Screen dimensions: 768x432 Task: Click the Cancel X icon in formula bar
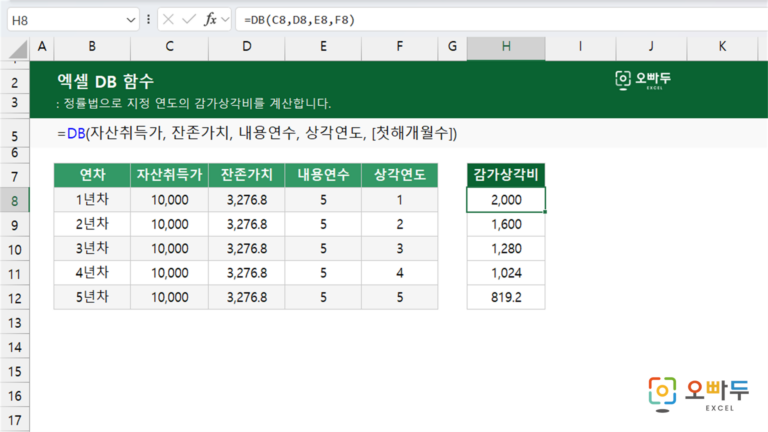click(x=168, y=20)
